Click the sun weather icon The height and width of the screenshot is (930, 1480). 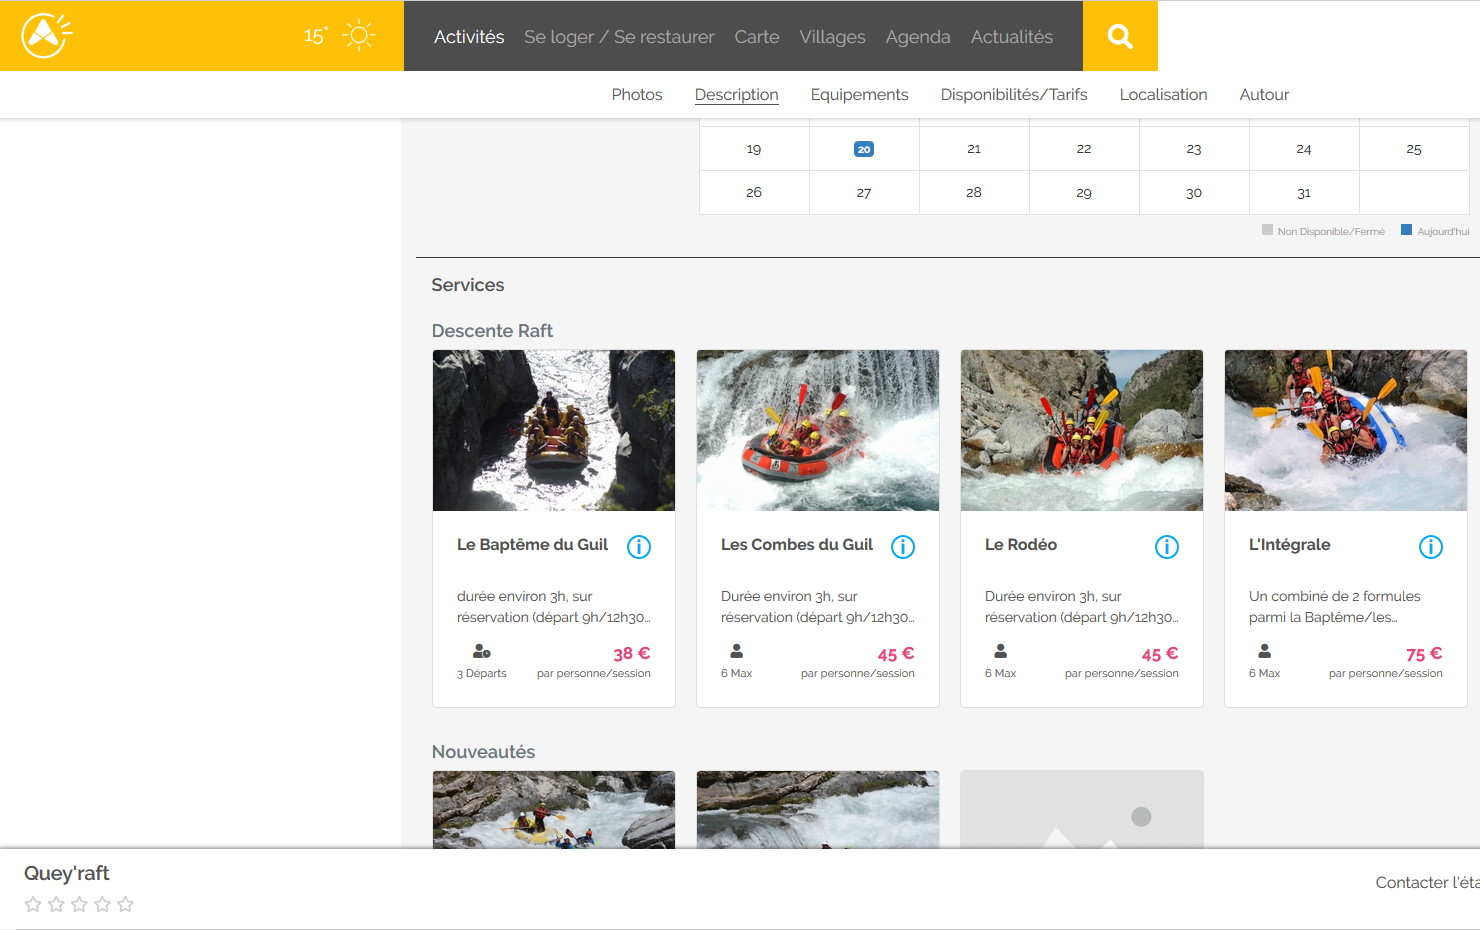(x=359, y=35)
